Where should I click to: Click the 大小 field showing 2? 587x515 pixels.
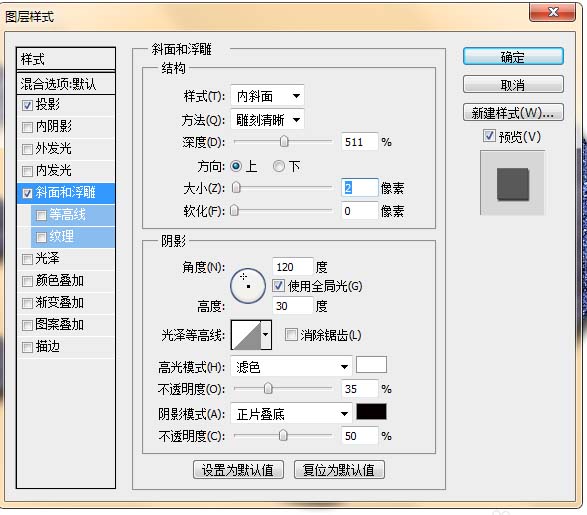coord(359,188)
